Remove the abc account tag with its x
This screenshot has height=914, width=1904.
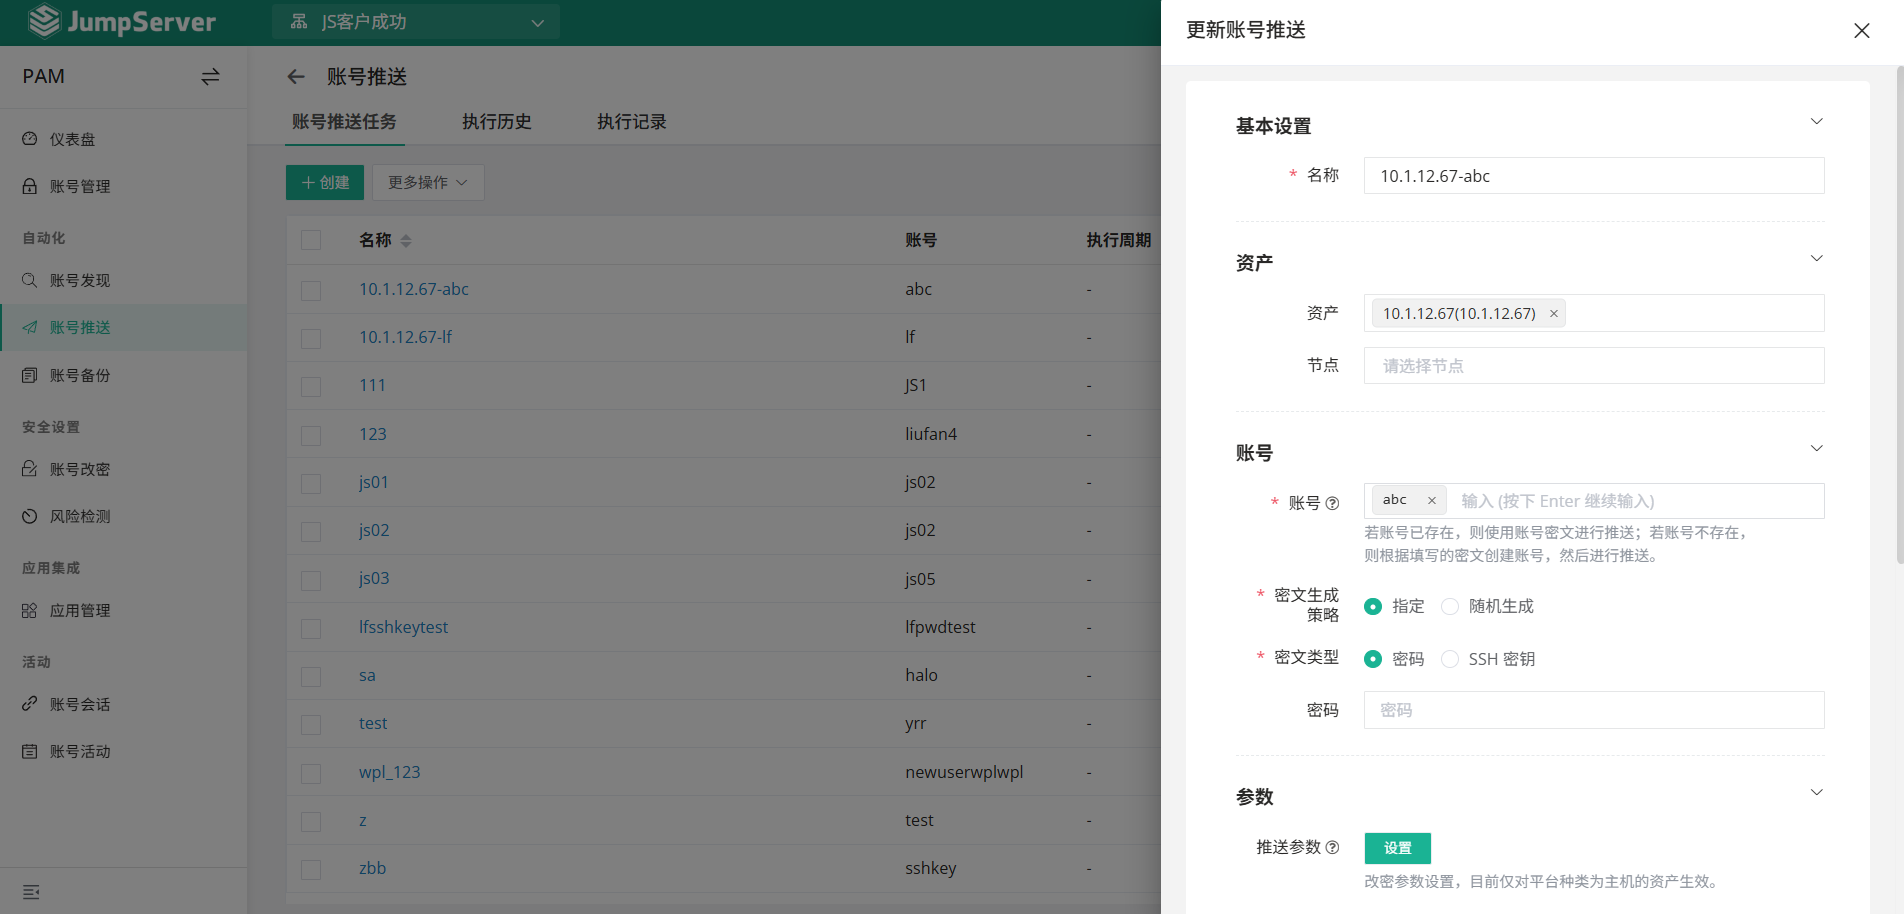(x=1431, y=500)
